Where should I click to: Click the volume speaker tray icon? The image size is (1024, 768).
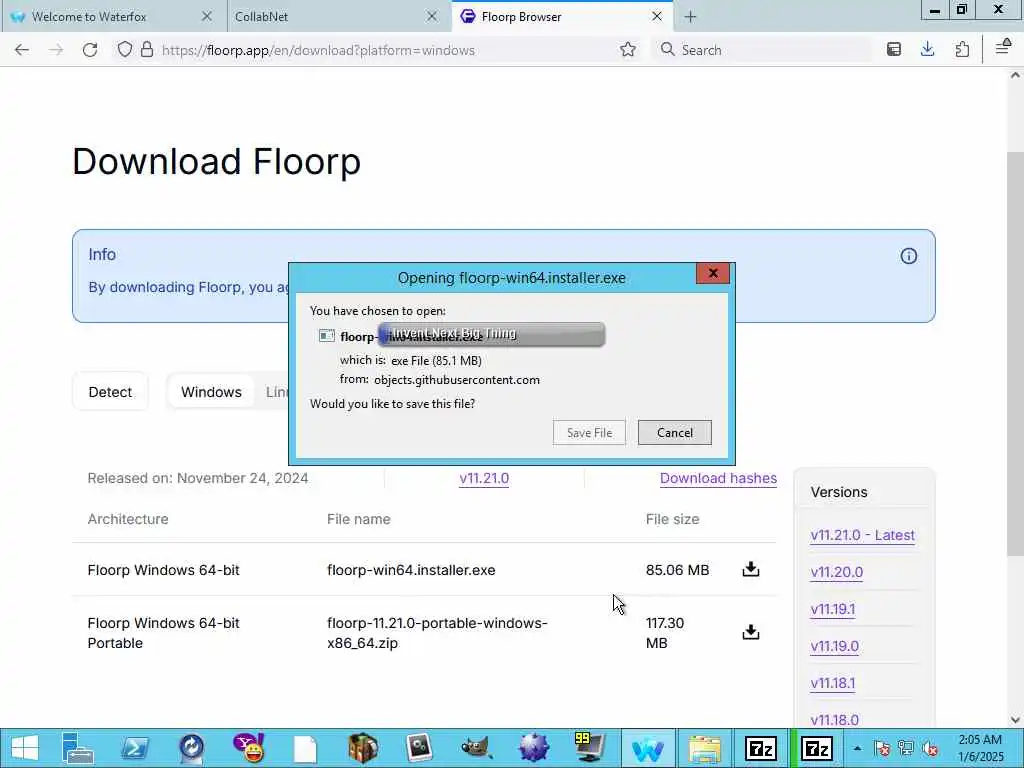[930, 748]
